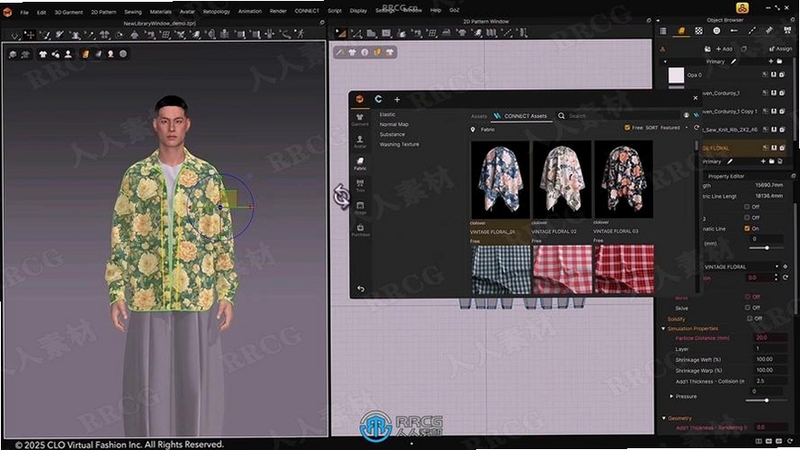Open the VINTAGE FLORAL fabric dropdown in Property Editor
This screenshot has width=800, height=450.
741,266
